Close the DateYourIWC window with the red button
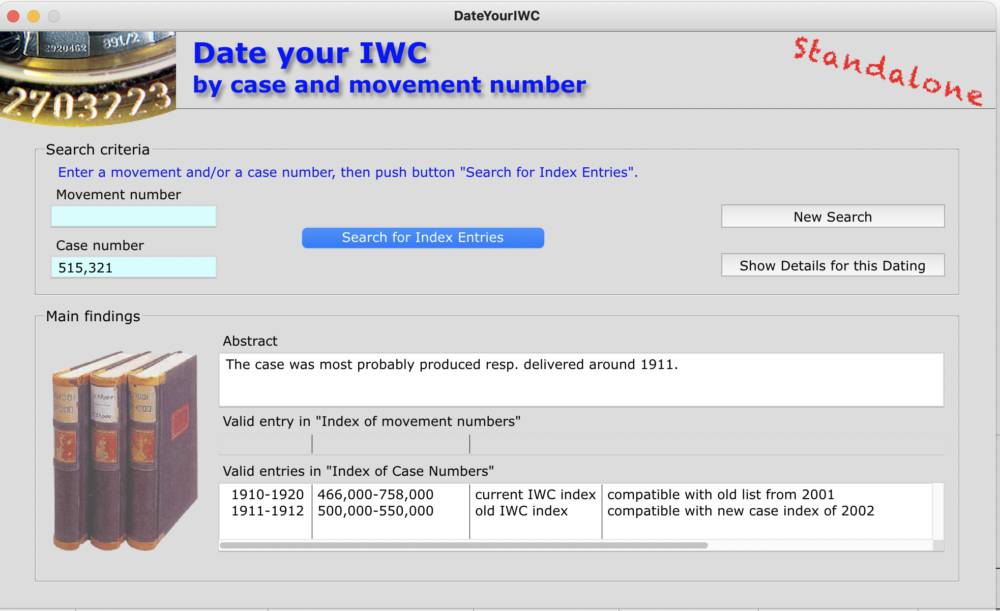The width and height of the screenshot is (1000, 611). coord(13,16)
